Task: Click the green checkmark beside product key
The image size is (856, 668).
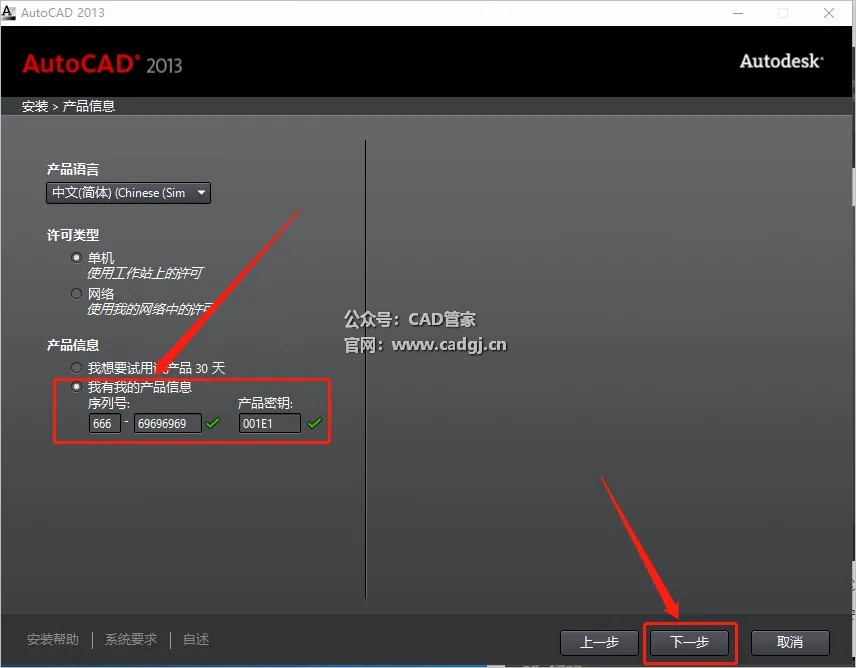Action: (x=314, y=423)
